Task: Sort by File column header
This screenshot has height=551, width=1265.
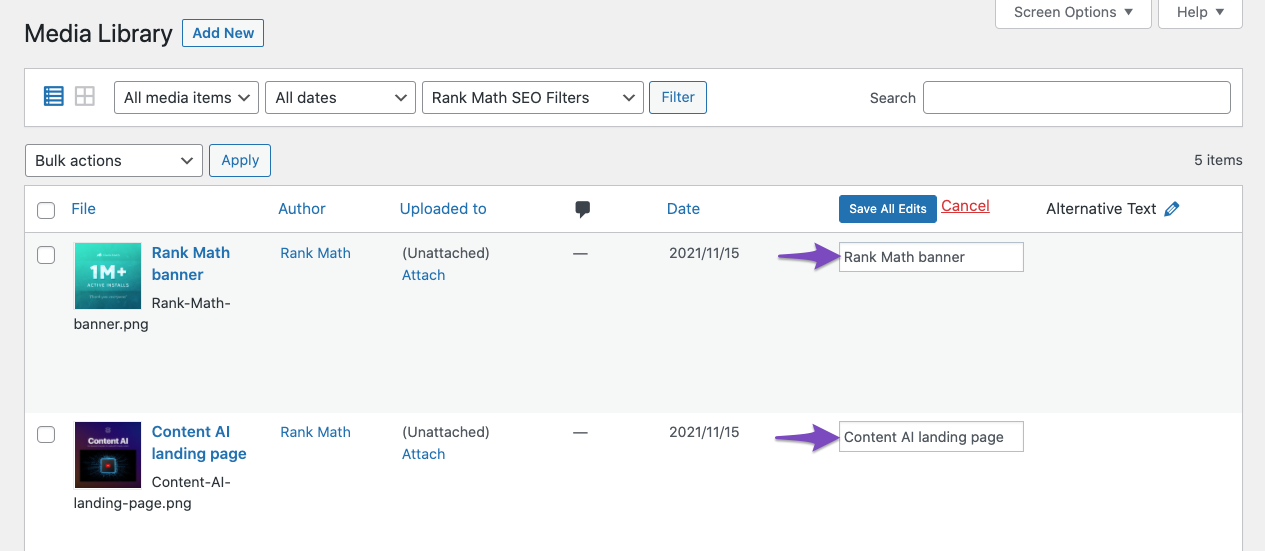Action: (83, 209)
